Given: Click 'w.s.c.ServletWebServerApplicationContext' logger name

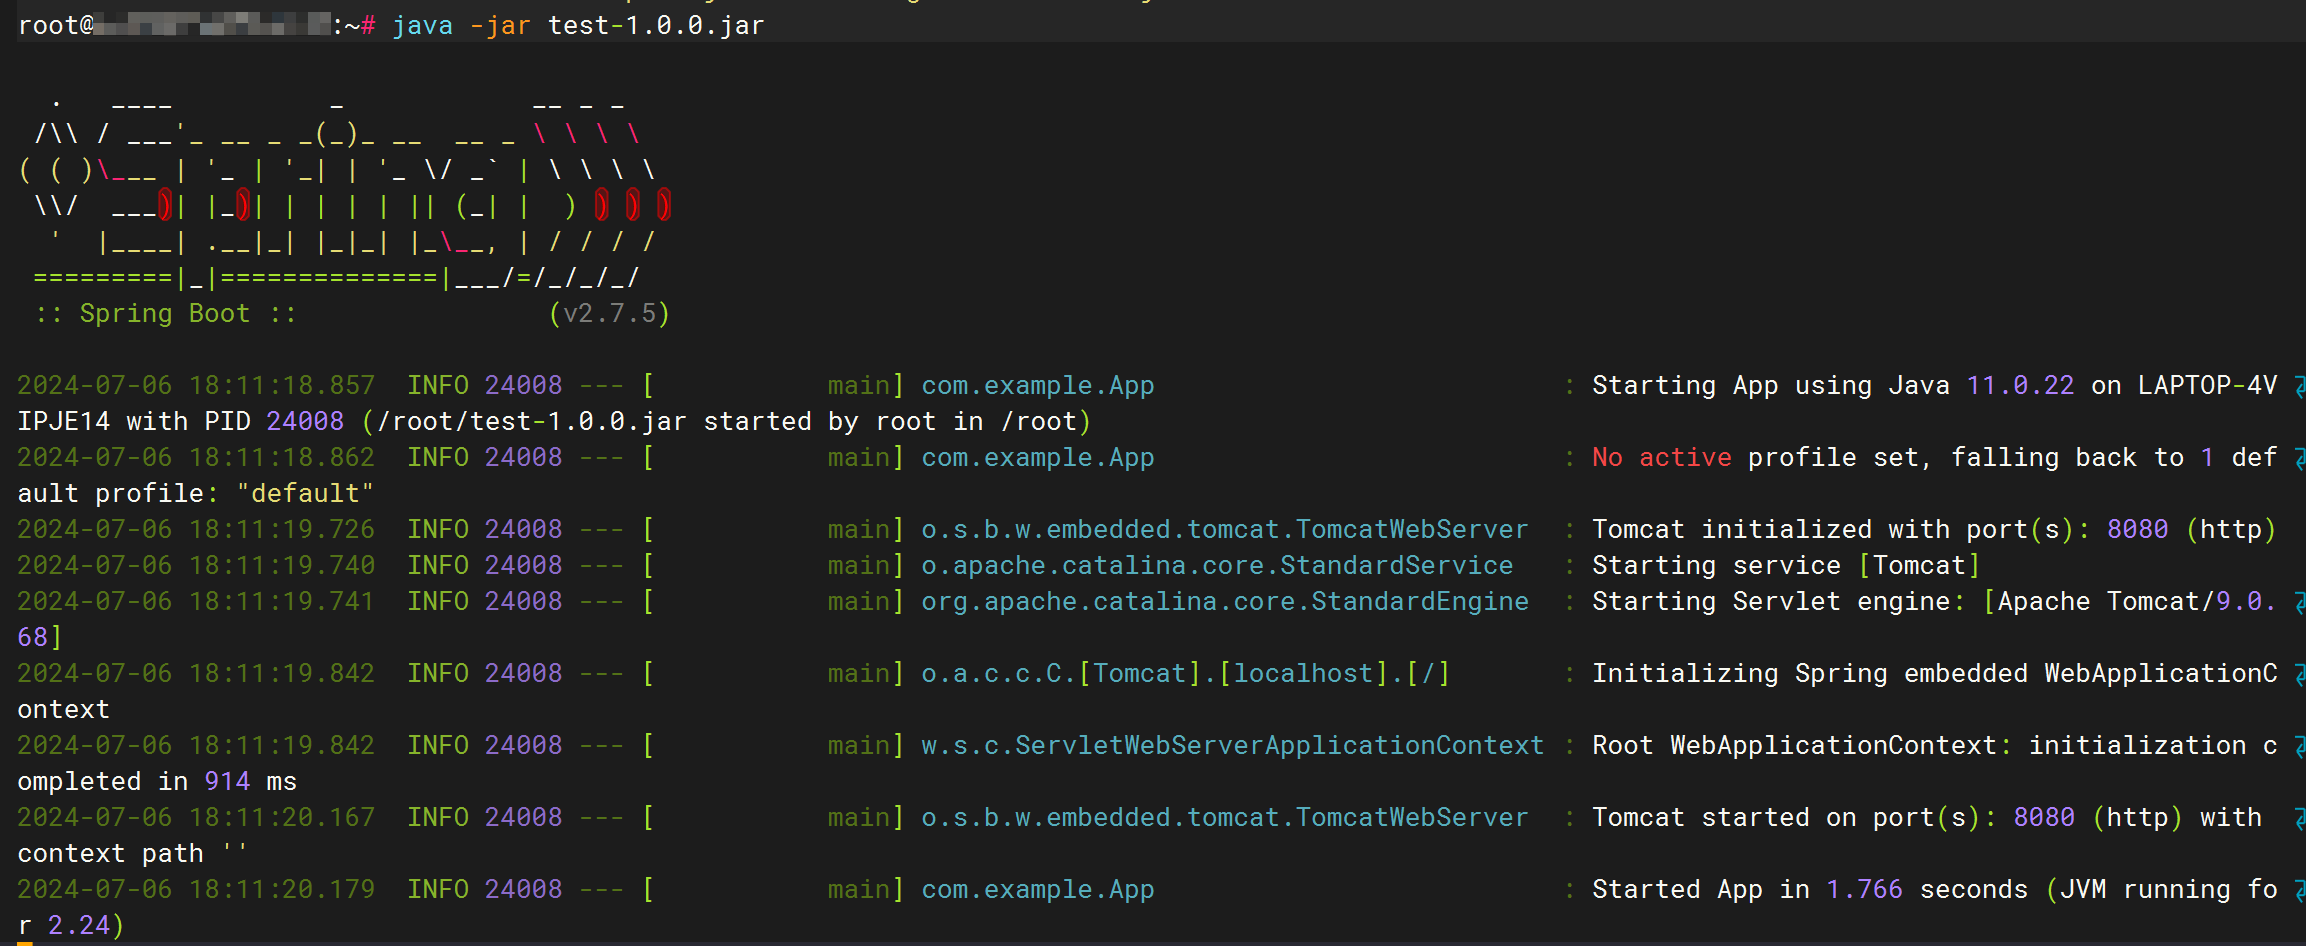Looking at the screenshot, I should (x=1233, y=745).
